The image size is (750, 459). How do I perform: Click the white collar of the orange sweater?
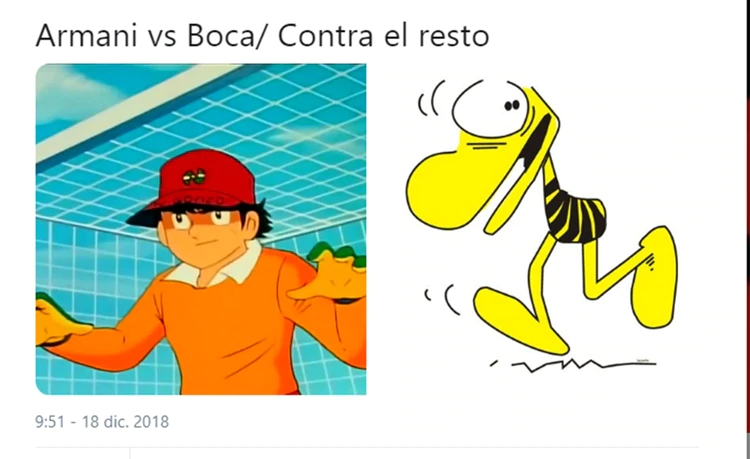click(215, 270)
